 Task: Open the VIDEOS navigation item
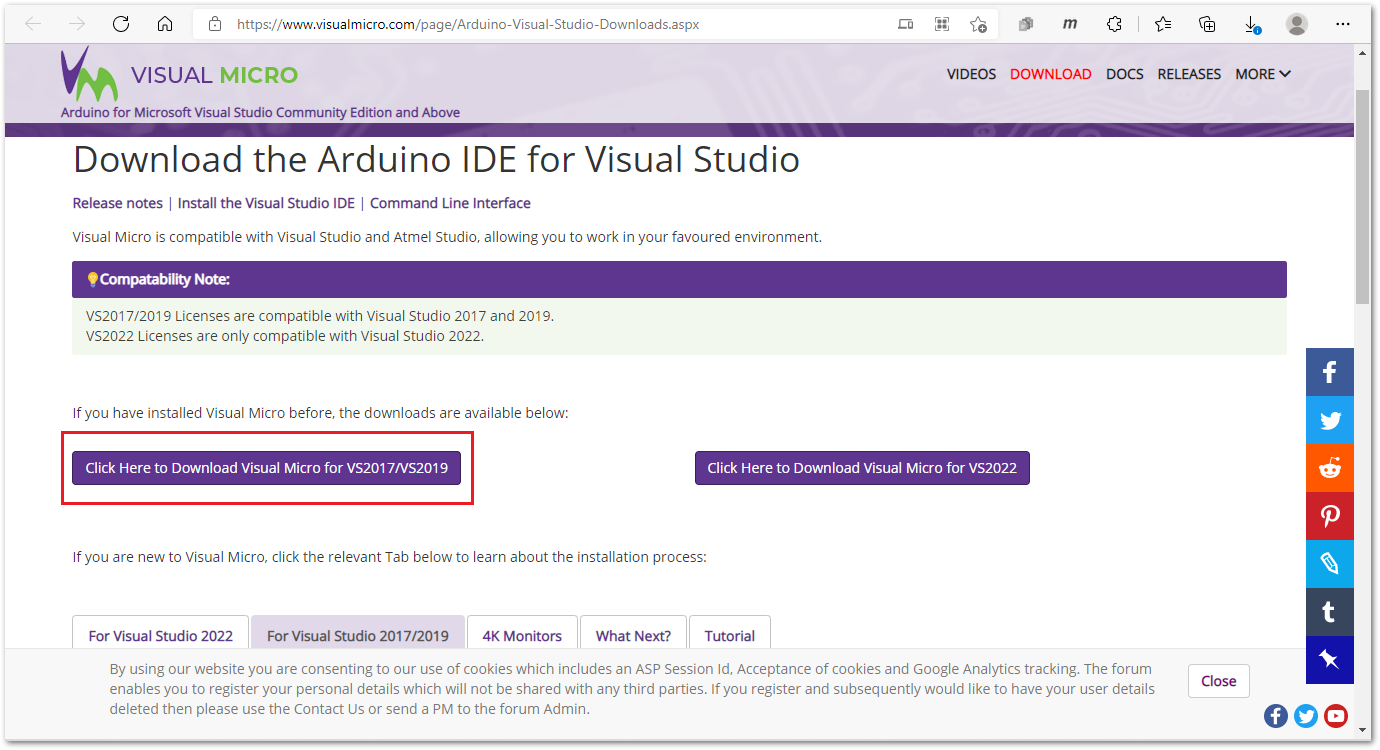click(x=972, y=74)
